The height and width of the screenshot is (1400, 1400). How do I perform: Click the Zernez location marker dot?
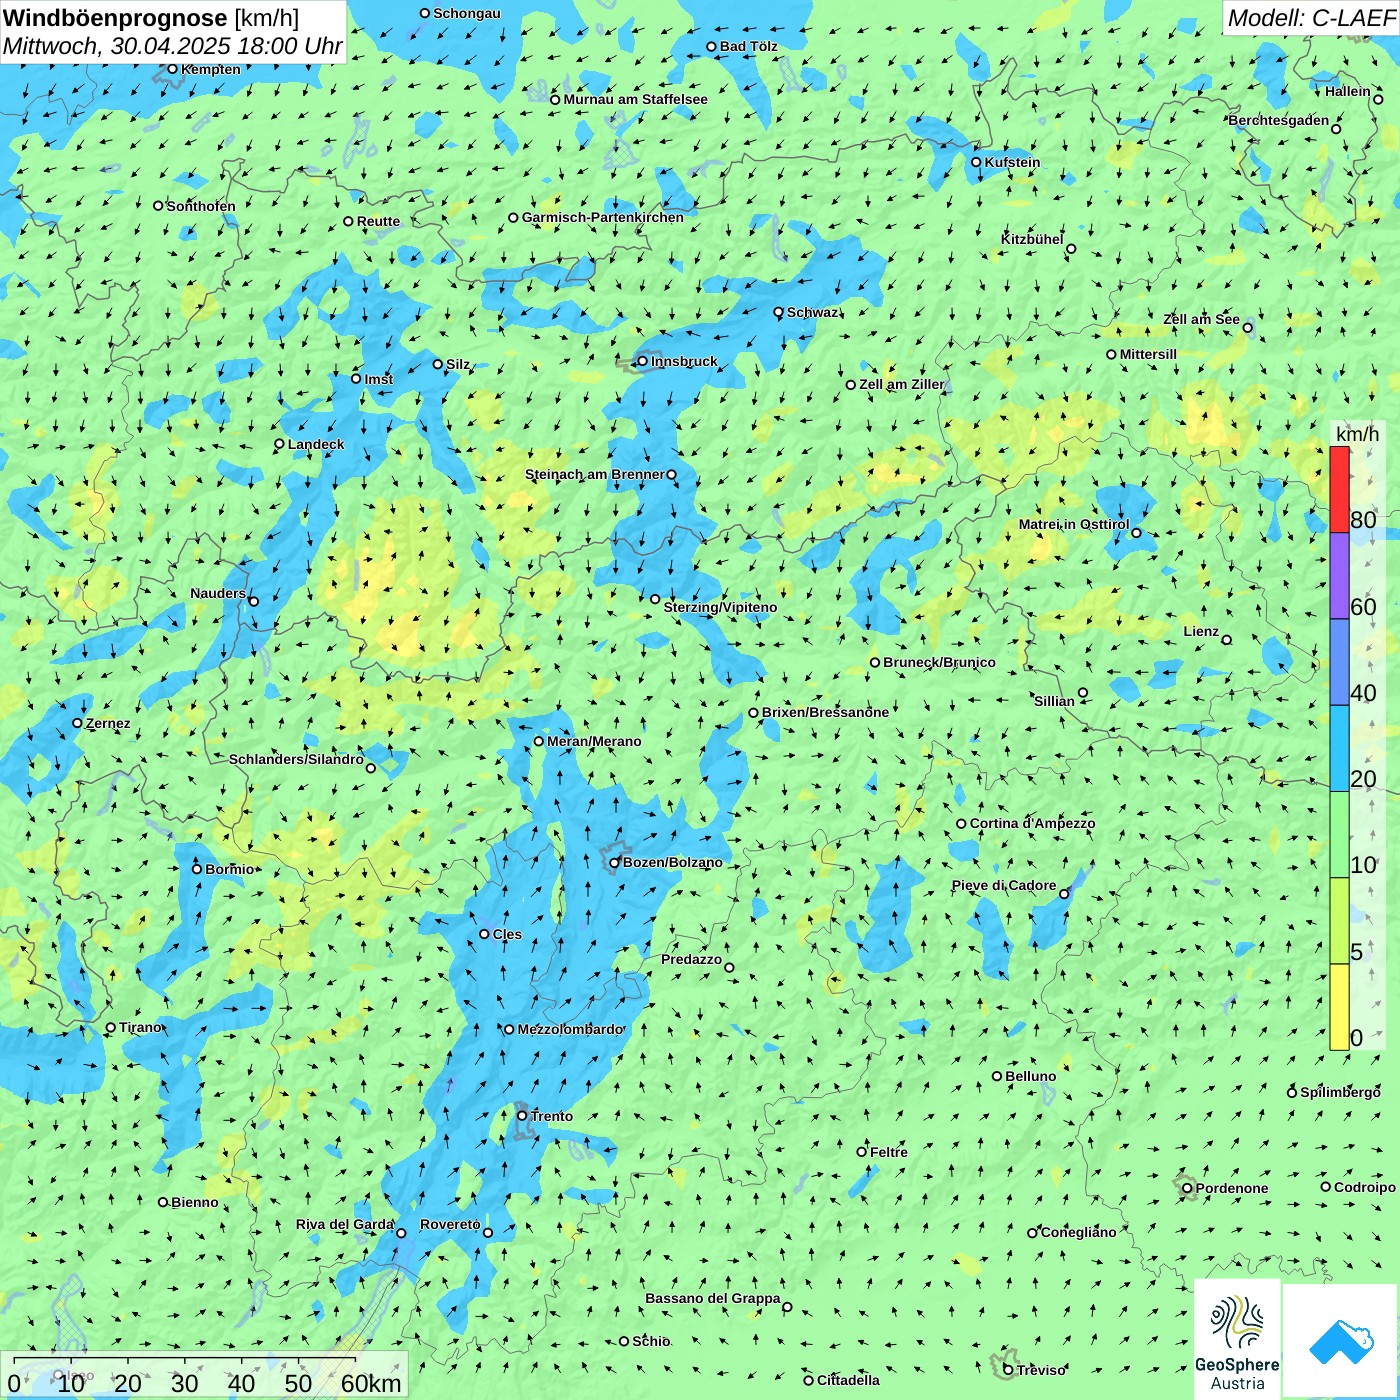(x=77, y=723)
